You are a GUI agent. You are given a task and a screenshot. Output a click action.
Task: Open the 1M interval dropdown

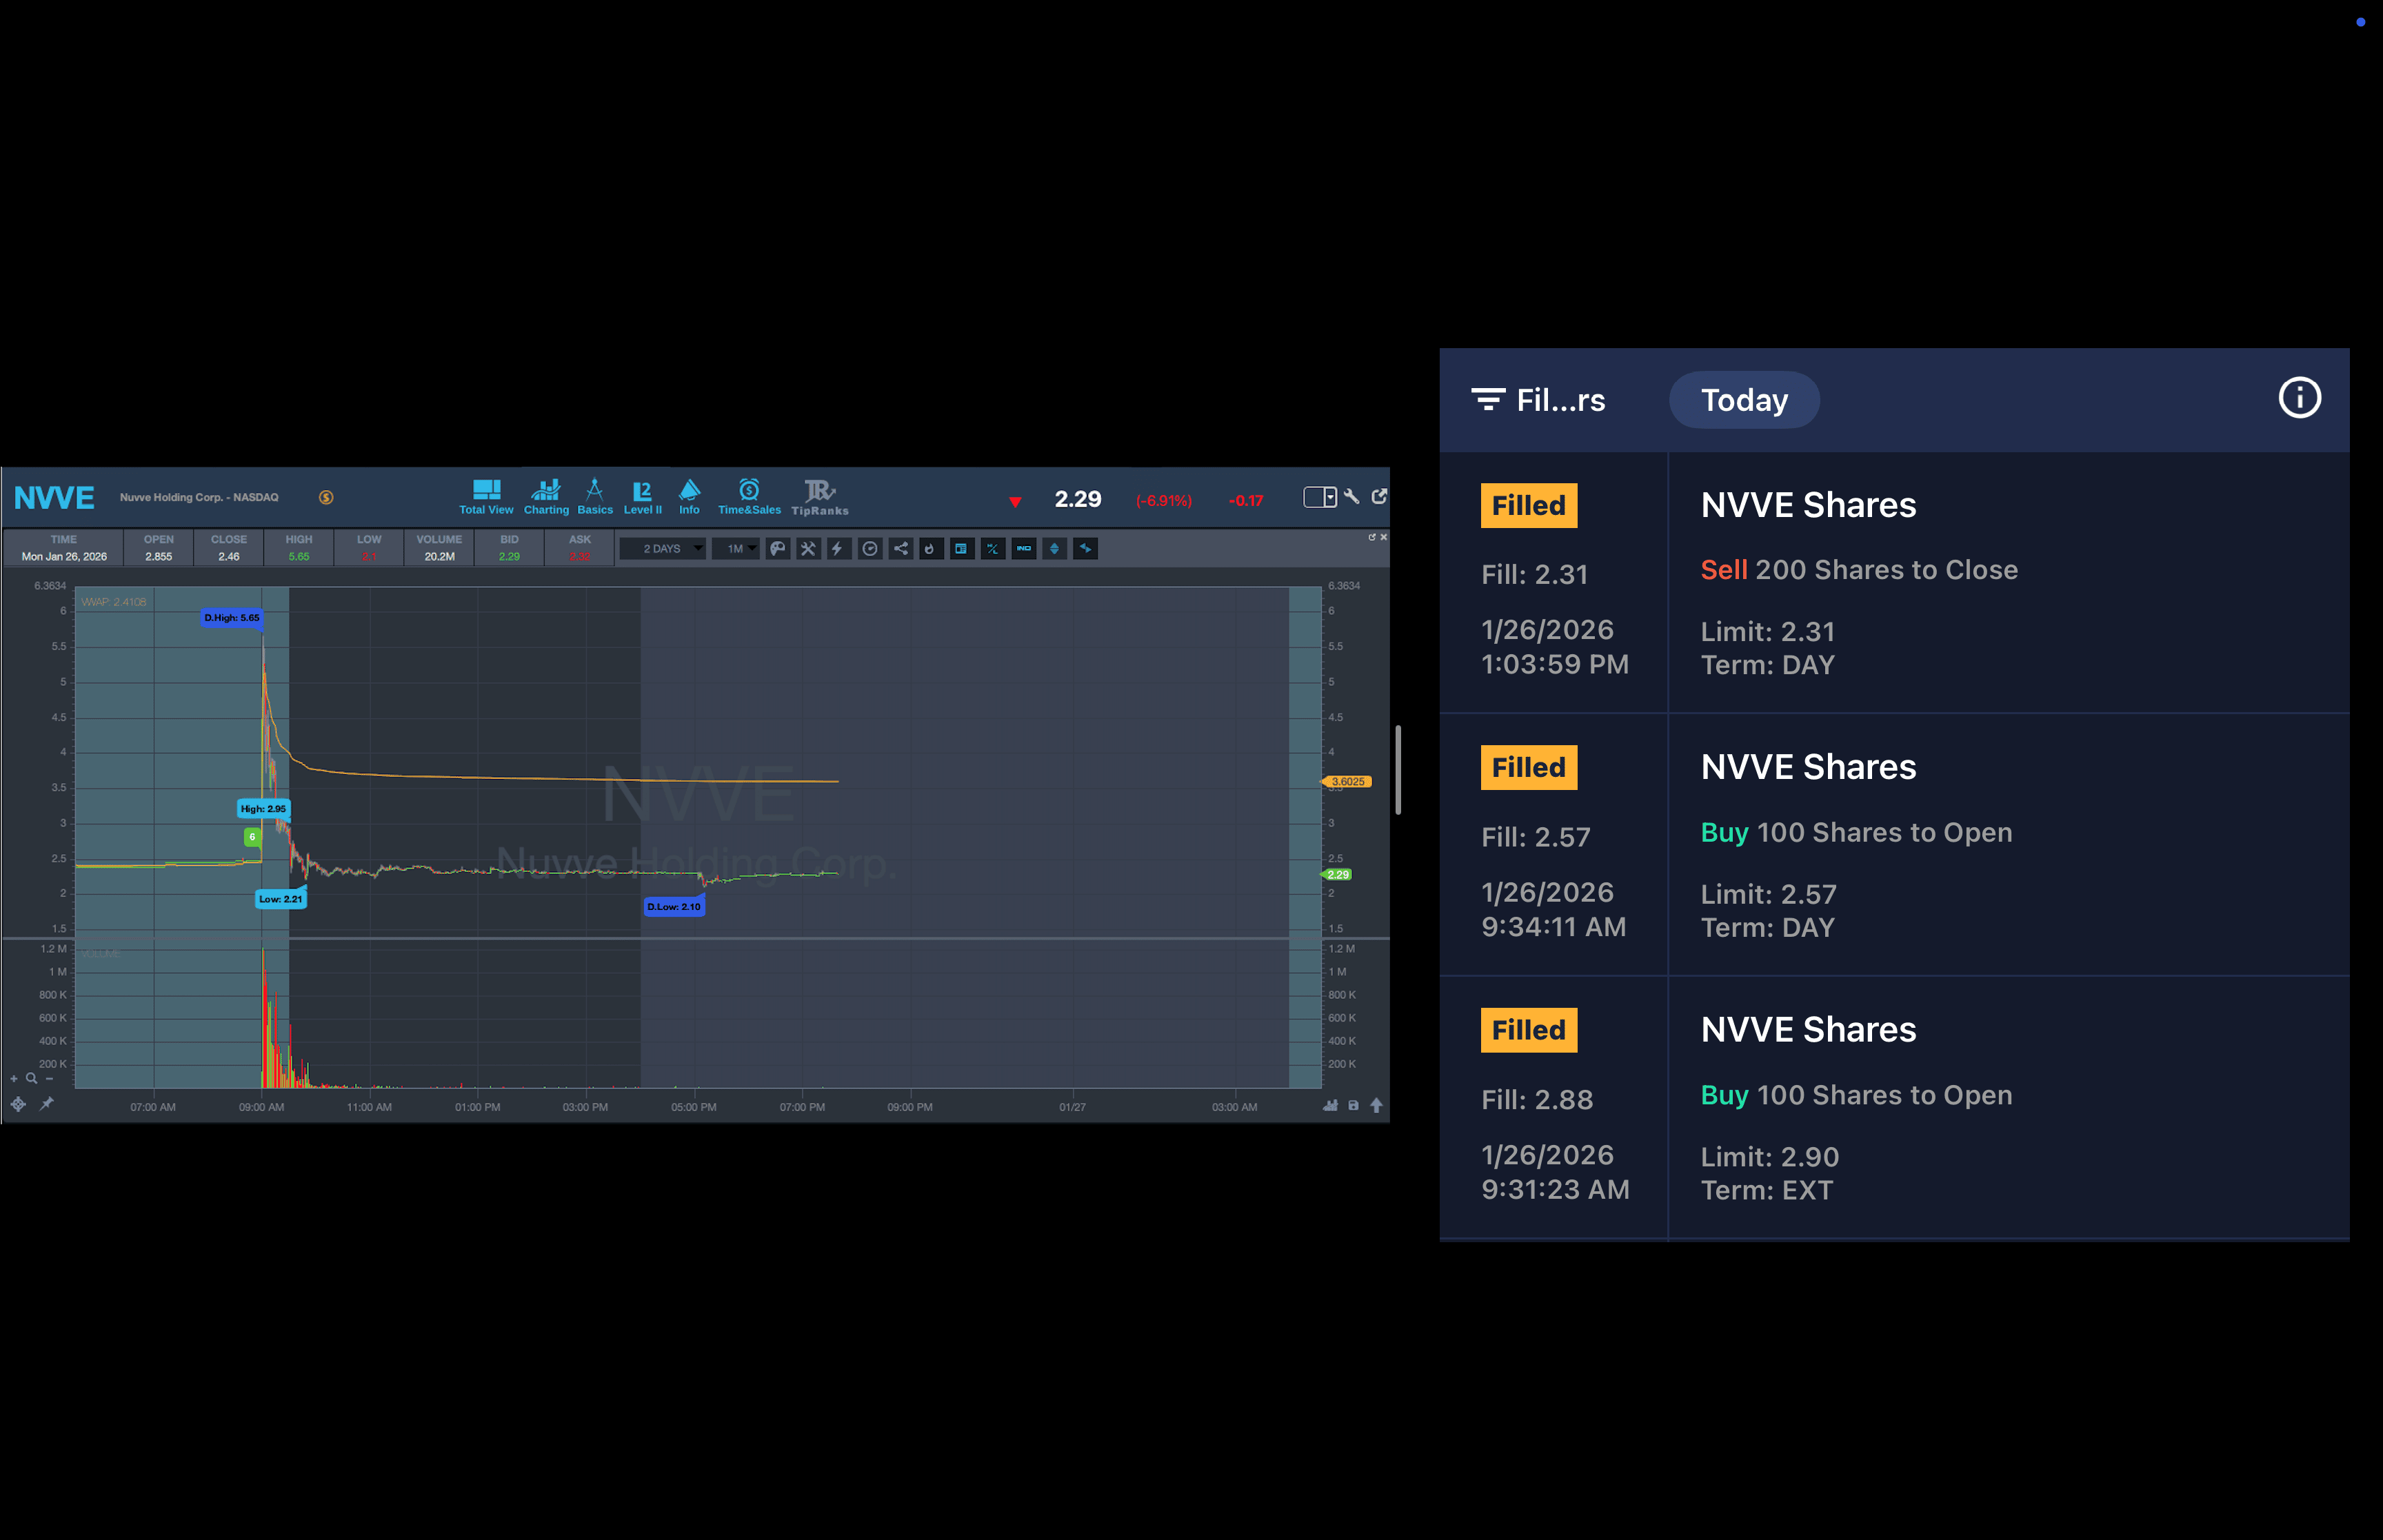737,548
